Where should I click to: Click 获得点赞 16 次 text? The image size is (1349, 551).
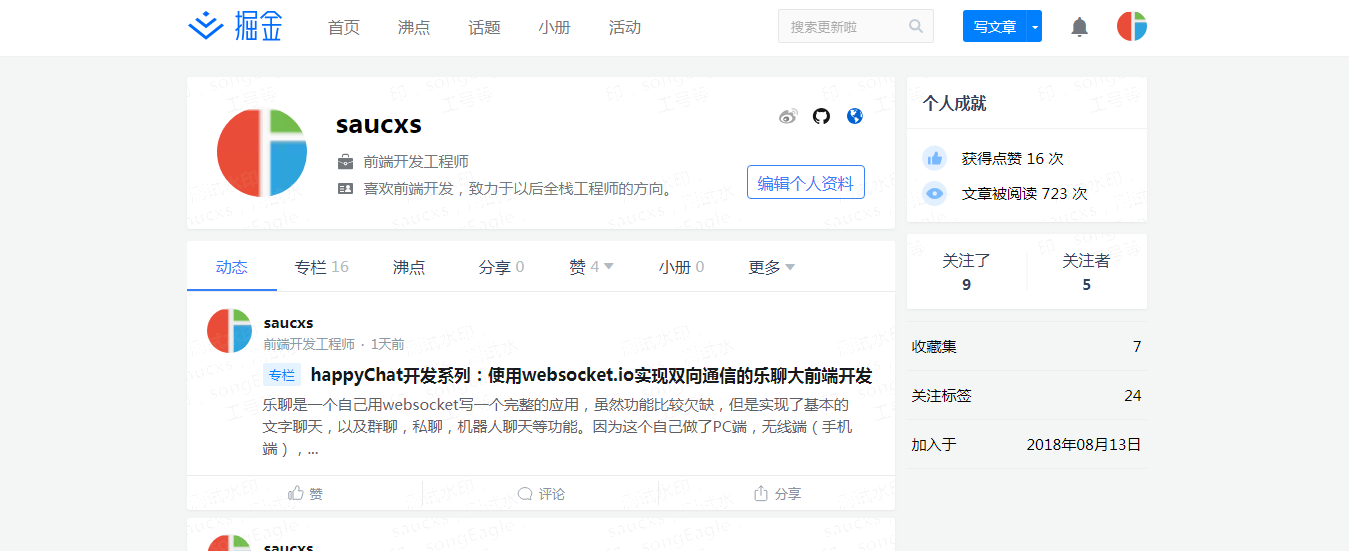click(x=1012, y=158)
